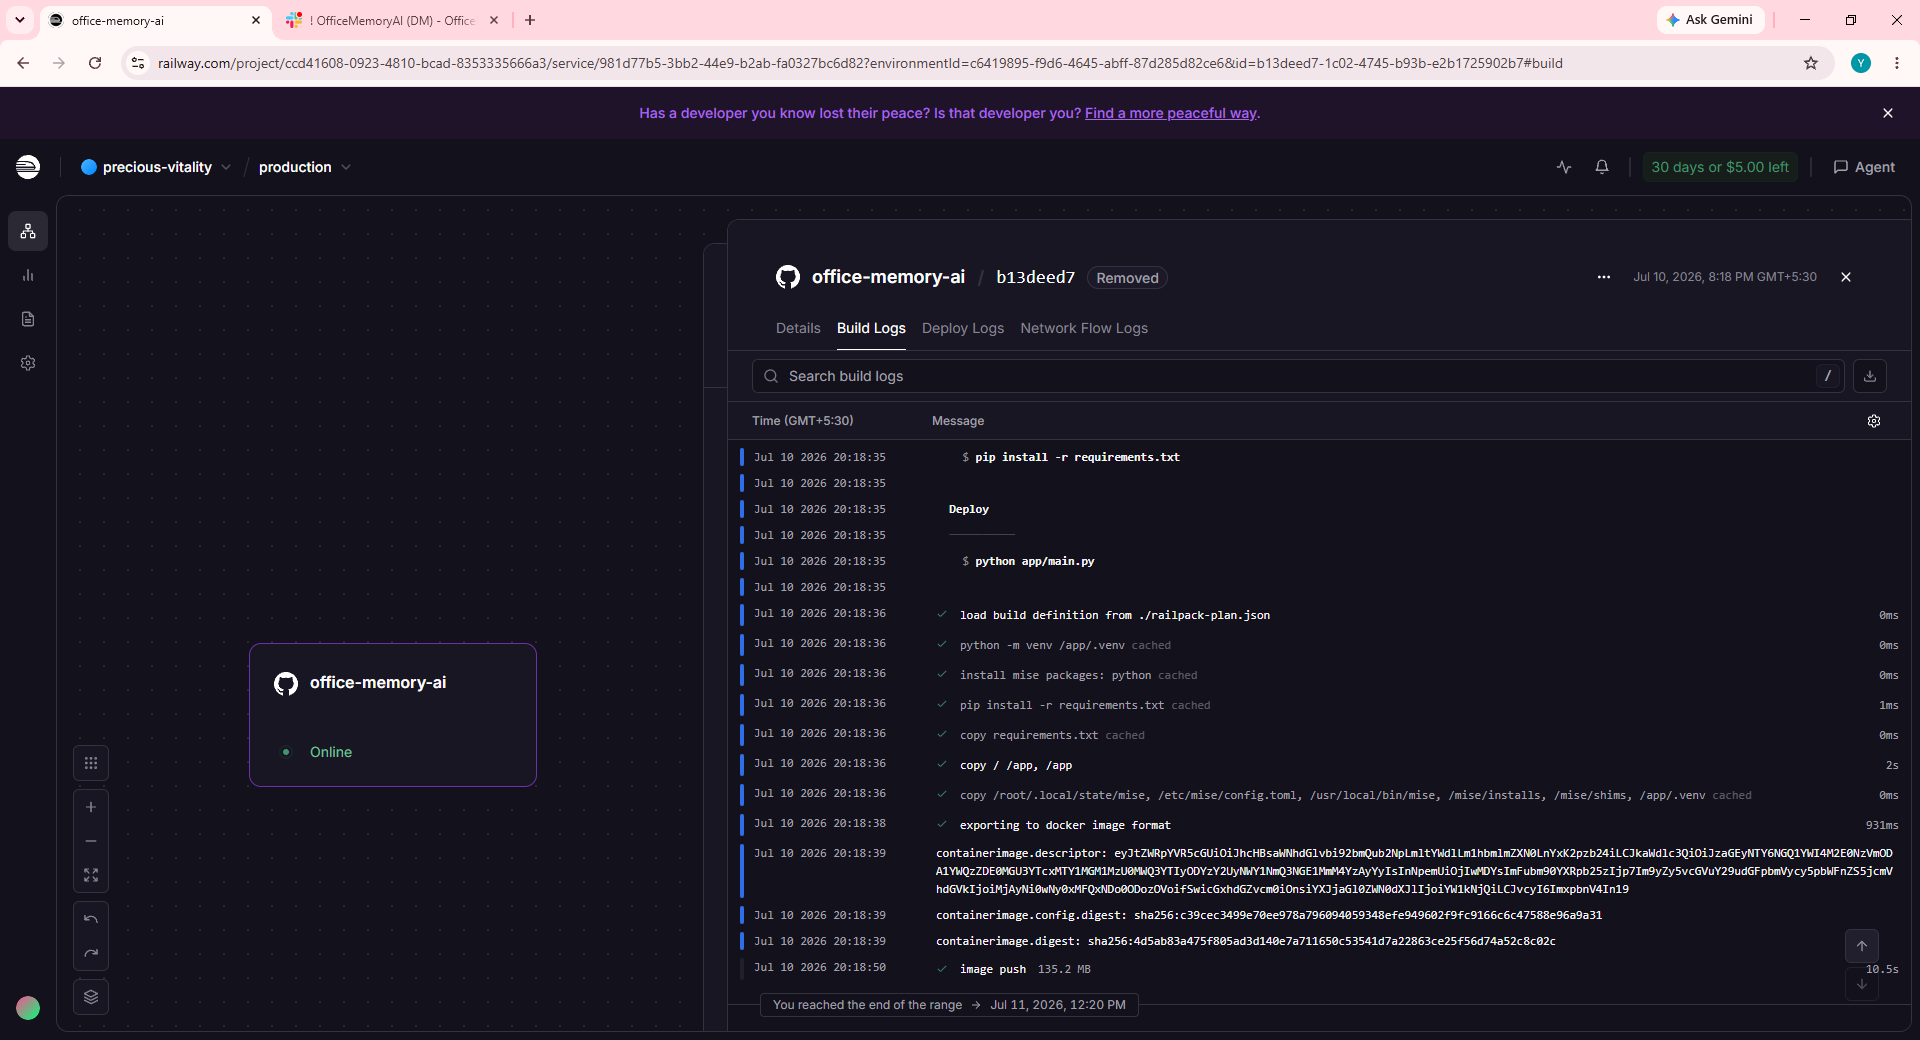The height and width of the screenshot is (1040, 1920).
Task: Click the slash shortcut hint in search
Action: pyautogui.click(x=1828, y=376)
